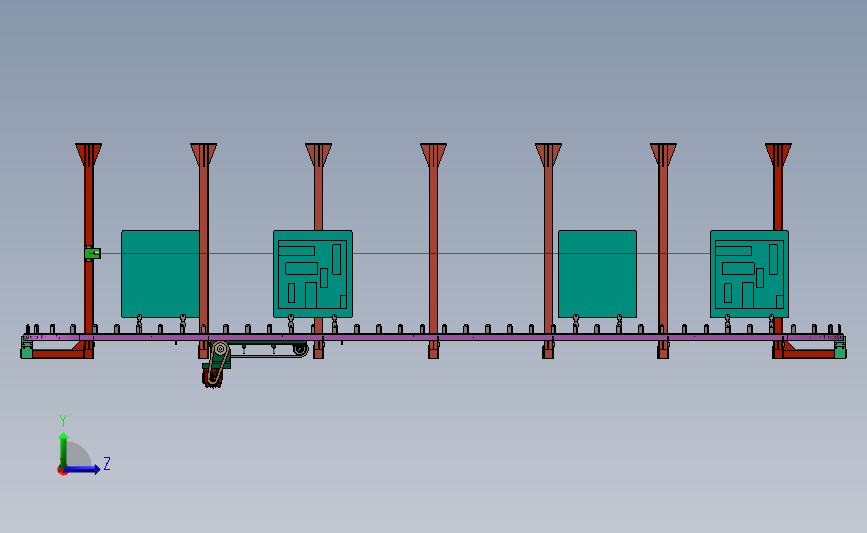Select the second red post from the left
The image size is (867, 533).
[x=203, y=250]
